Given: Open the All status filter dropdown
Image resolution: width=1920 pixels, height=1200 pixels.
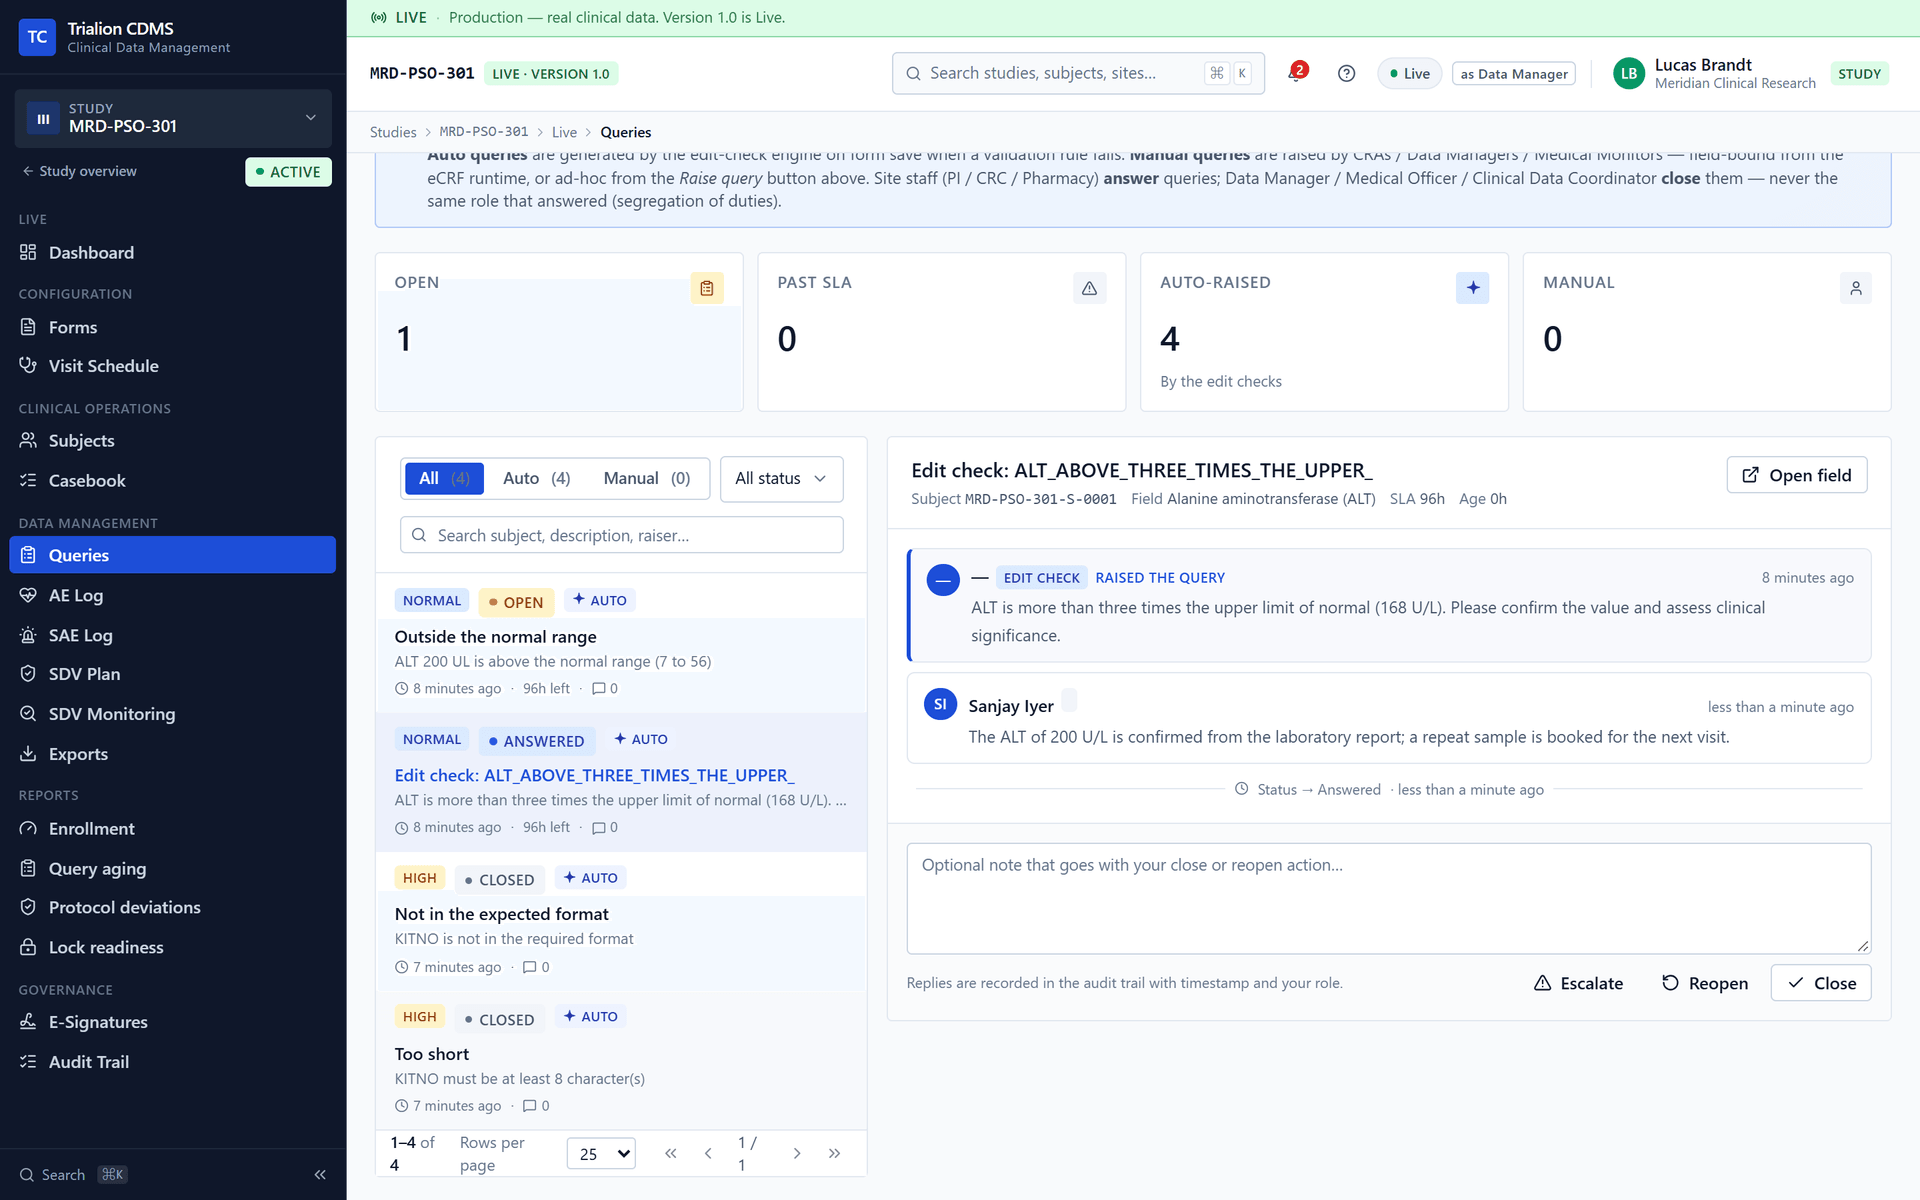Looking at the screenshot, I should [x=781, y=479].
